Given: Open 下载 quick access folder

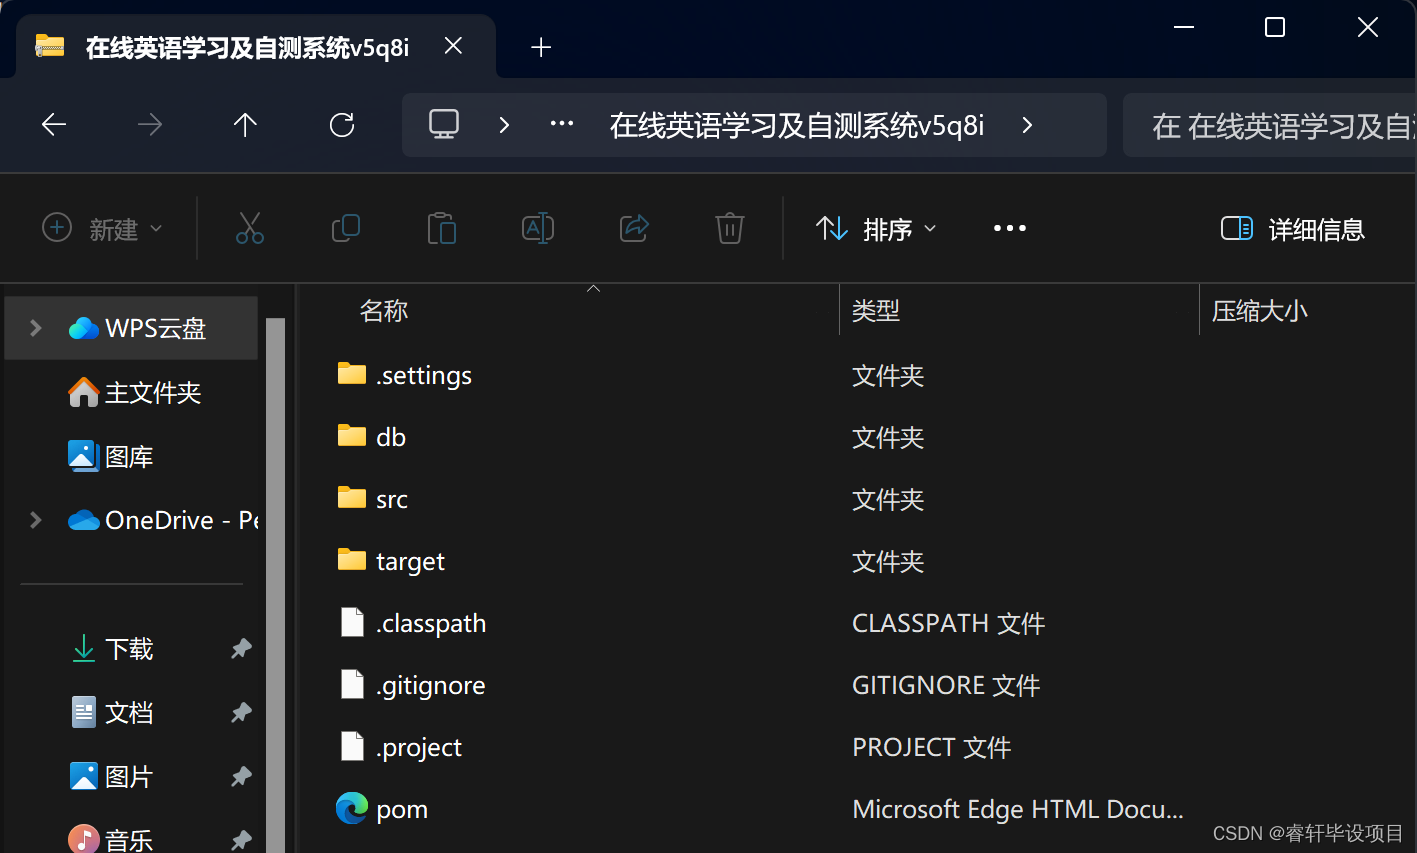Looking at the screenshot, I should point(113,648).
